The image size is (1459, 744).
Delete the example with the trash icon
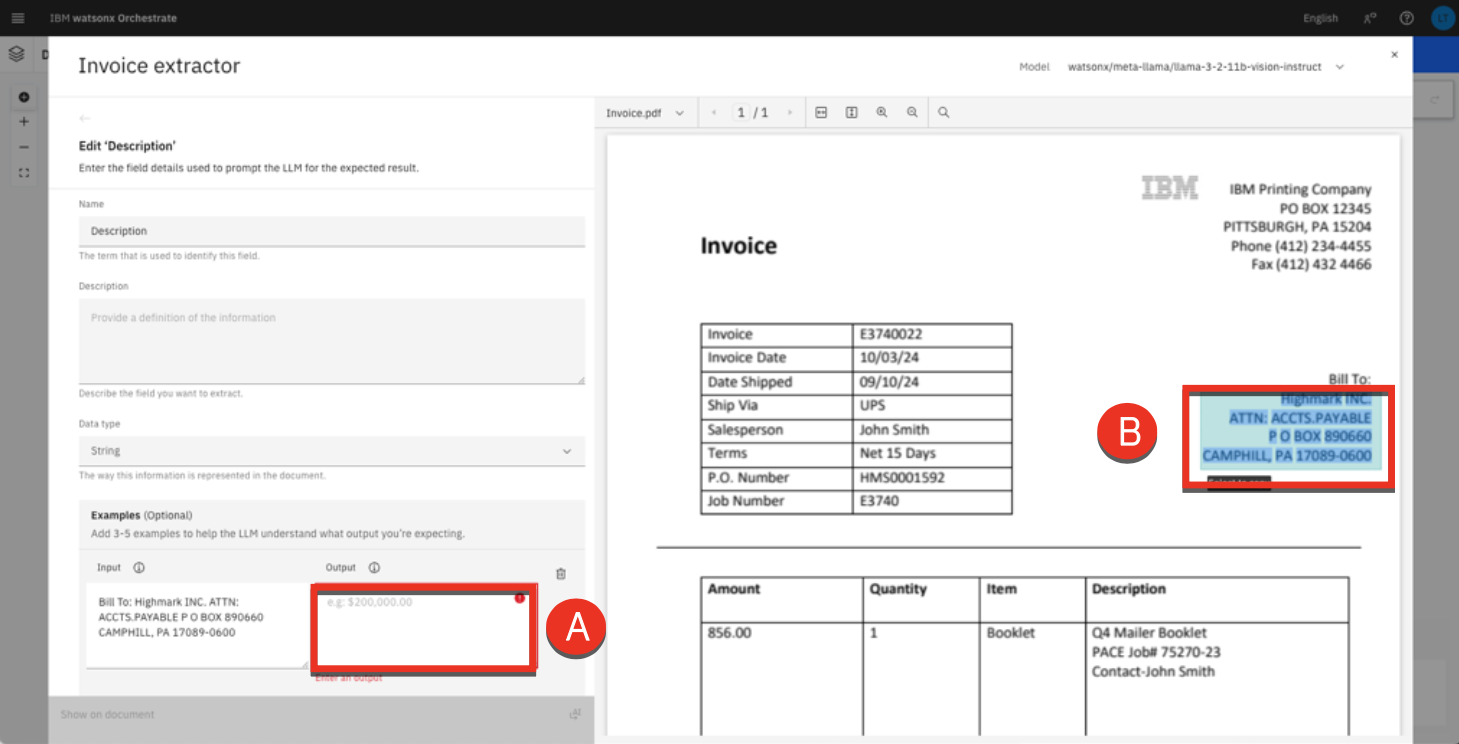pos(560,574)
